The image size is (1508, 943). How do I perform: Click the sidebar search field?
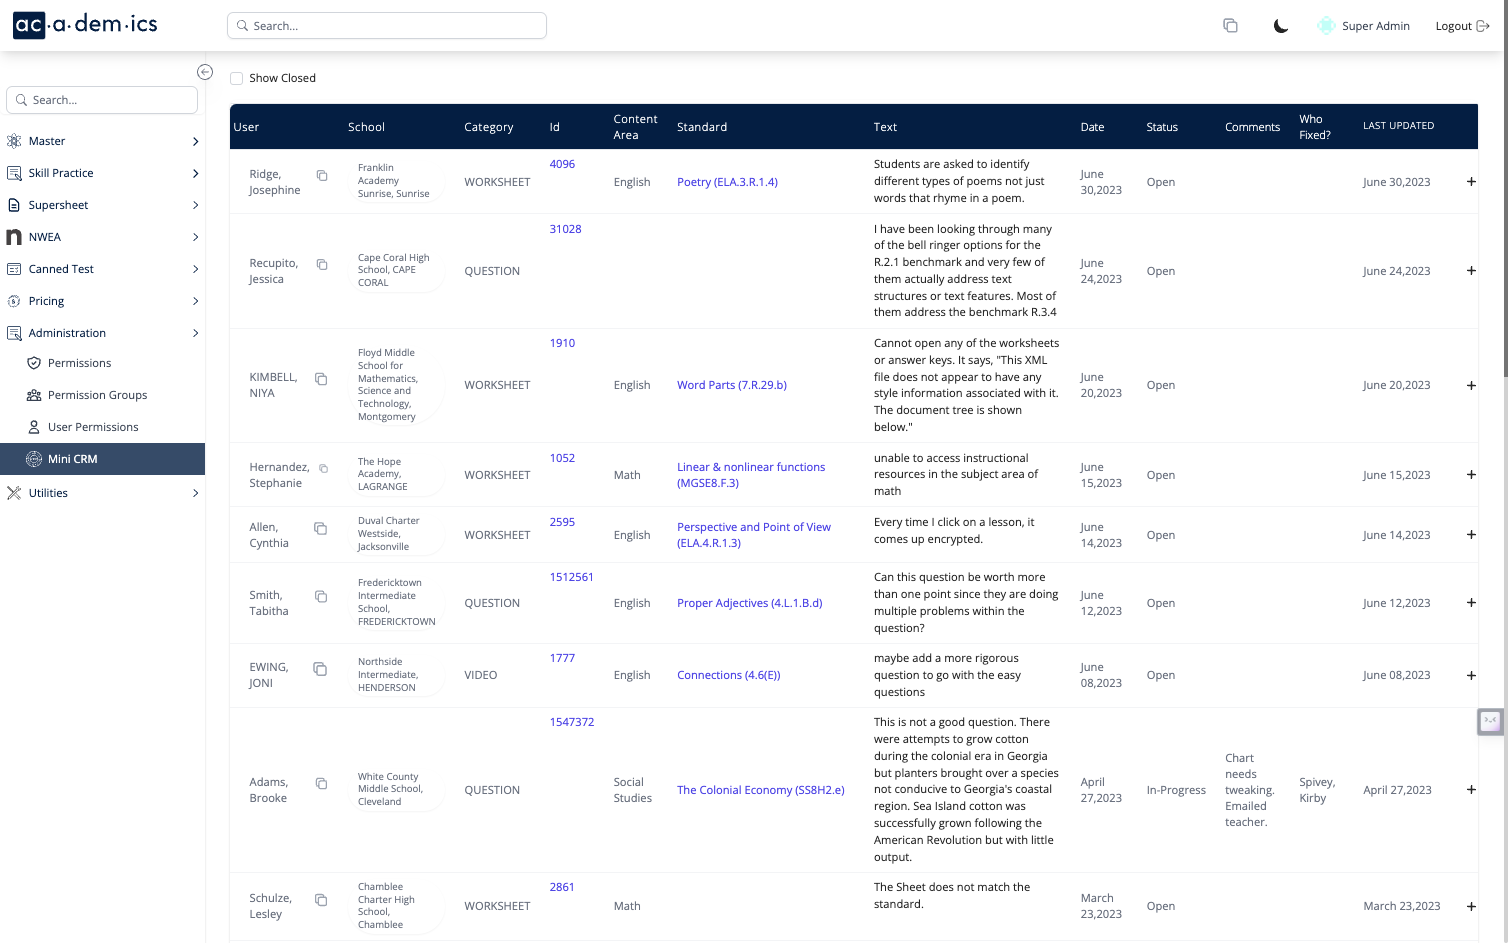pyautogui.click(x=102, y=100)
